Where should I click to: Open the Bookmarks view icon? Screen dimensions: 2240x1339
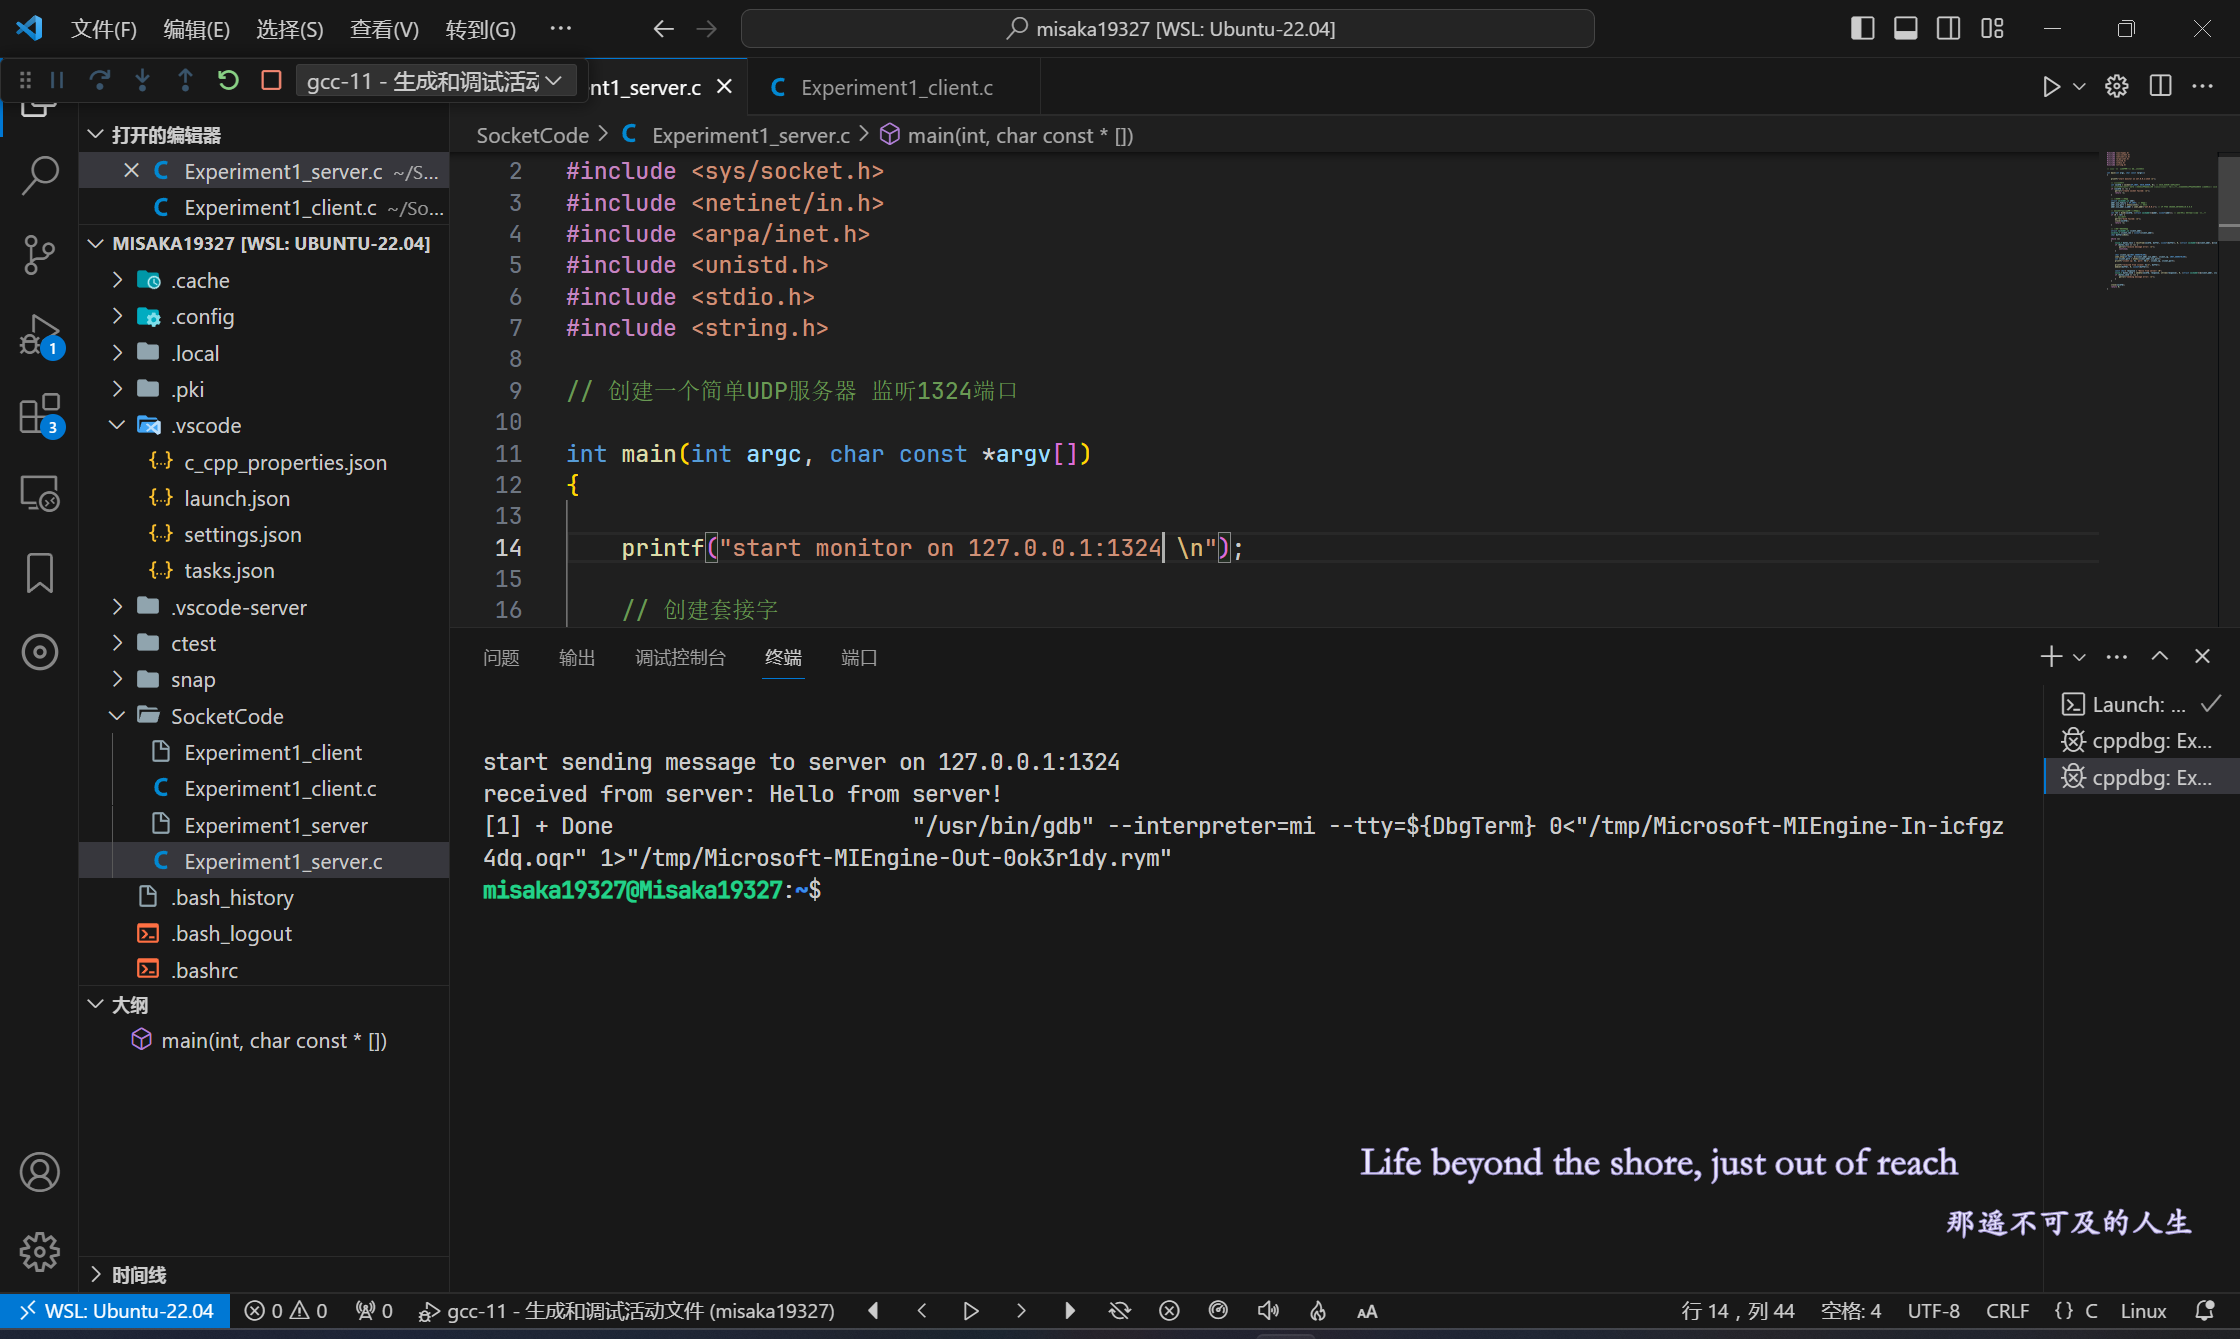pos(40,573)
